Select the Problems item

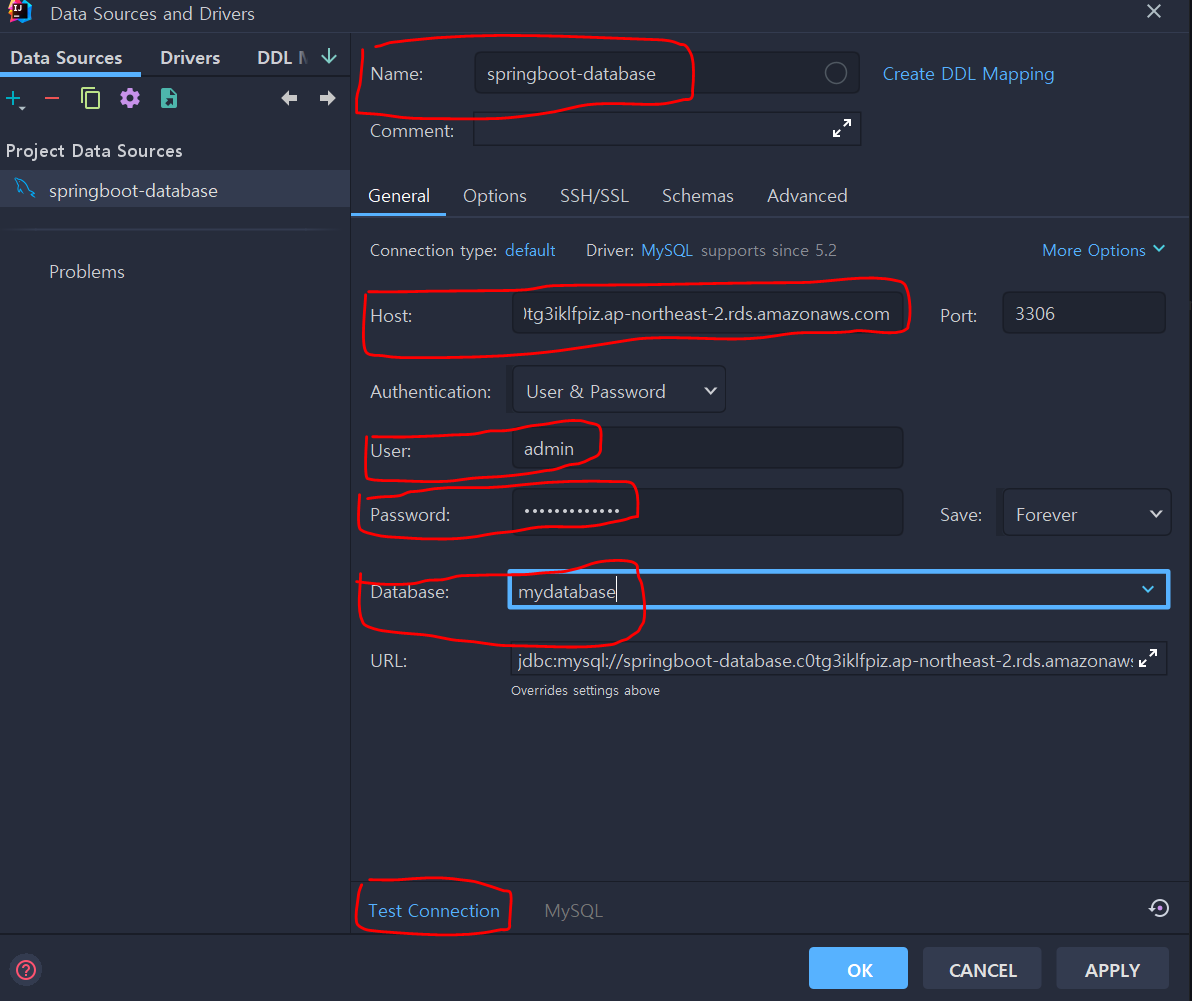(87, 272)
